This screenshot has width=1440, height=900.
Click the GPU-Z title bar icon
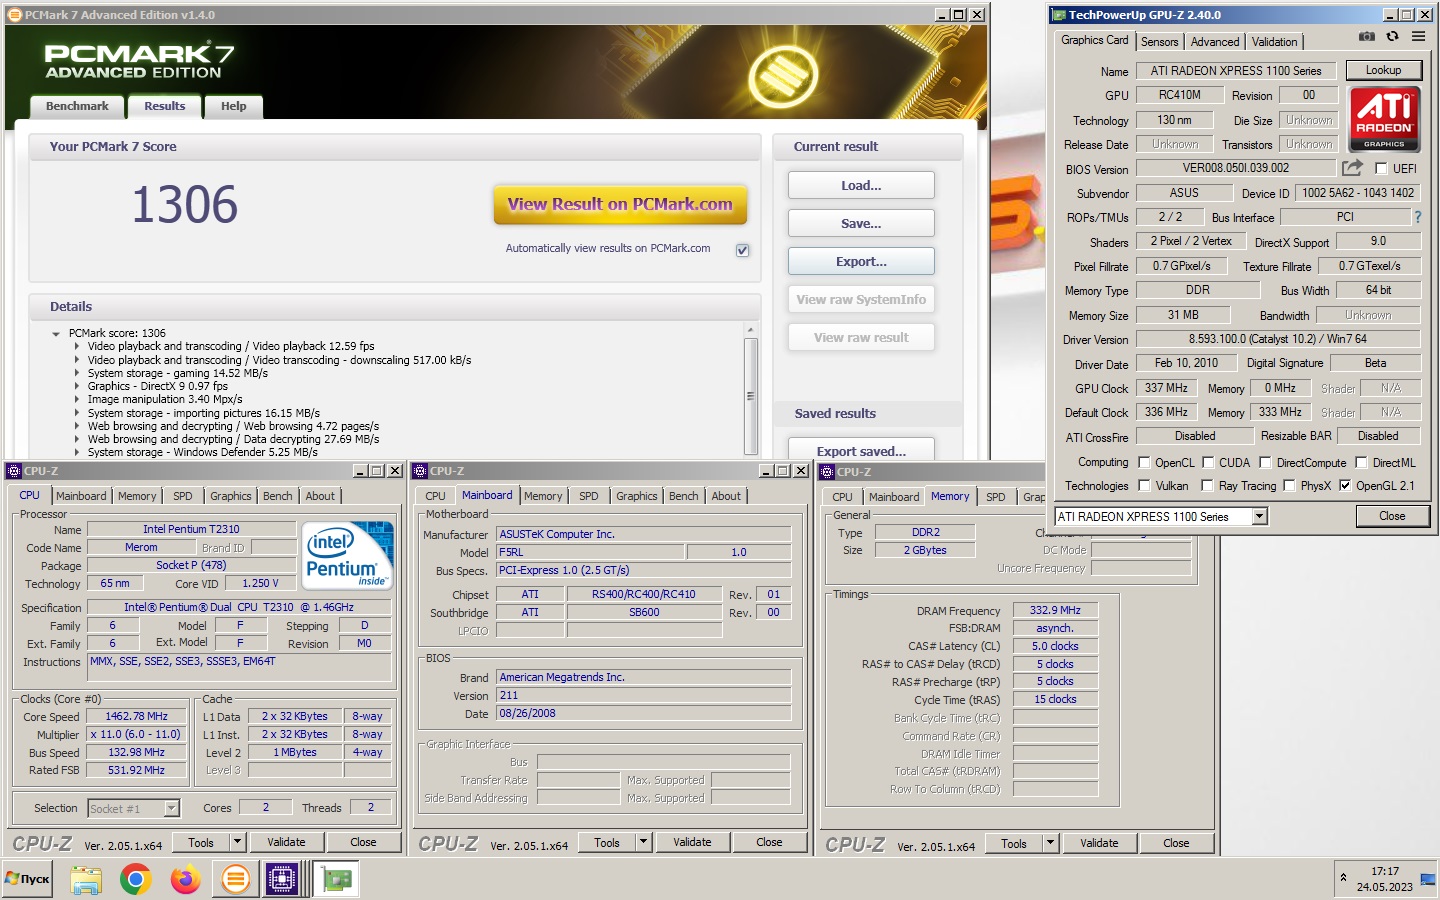pos(1059,15)
